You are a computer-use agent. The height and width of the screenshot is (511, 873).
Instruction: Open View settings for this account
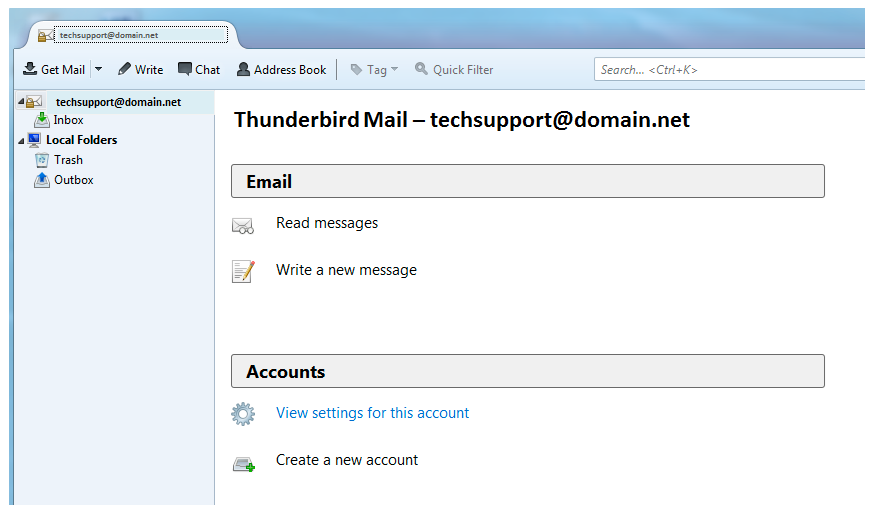pyautogui.click(x=372, y=413)
